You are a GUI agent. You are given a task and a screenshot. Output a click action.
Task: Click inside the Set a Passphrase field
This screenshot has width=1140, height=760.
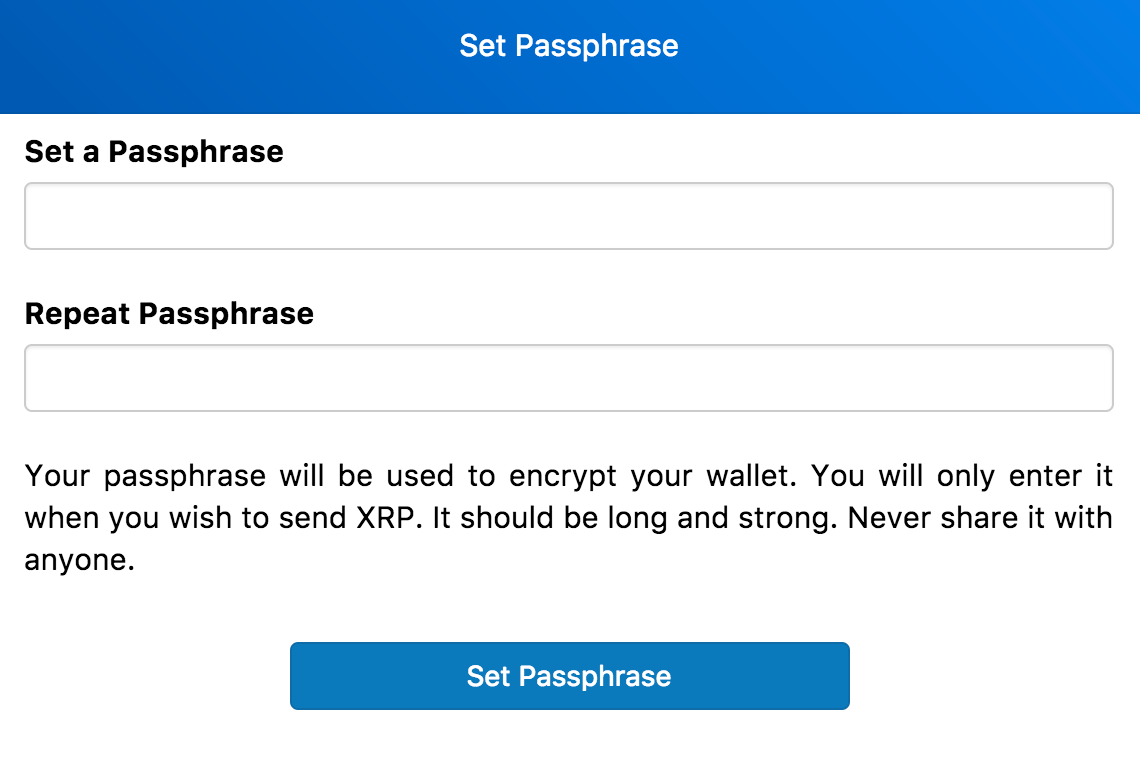[x=569, y=215]
